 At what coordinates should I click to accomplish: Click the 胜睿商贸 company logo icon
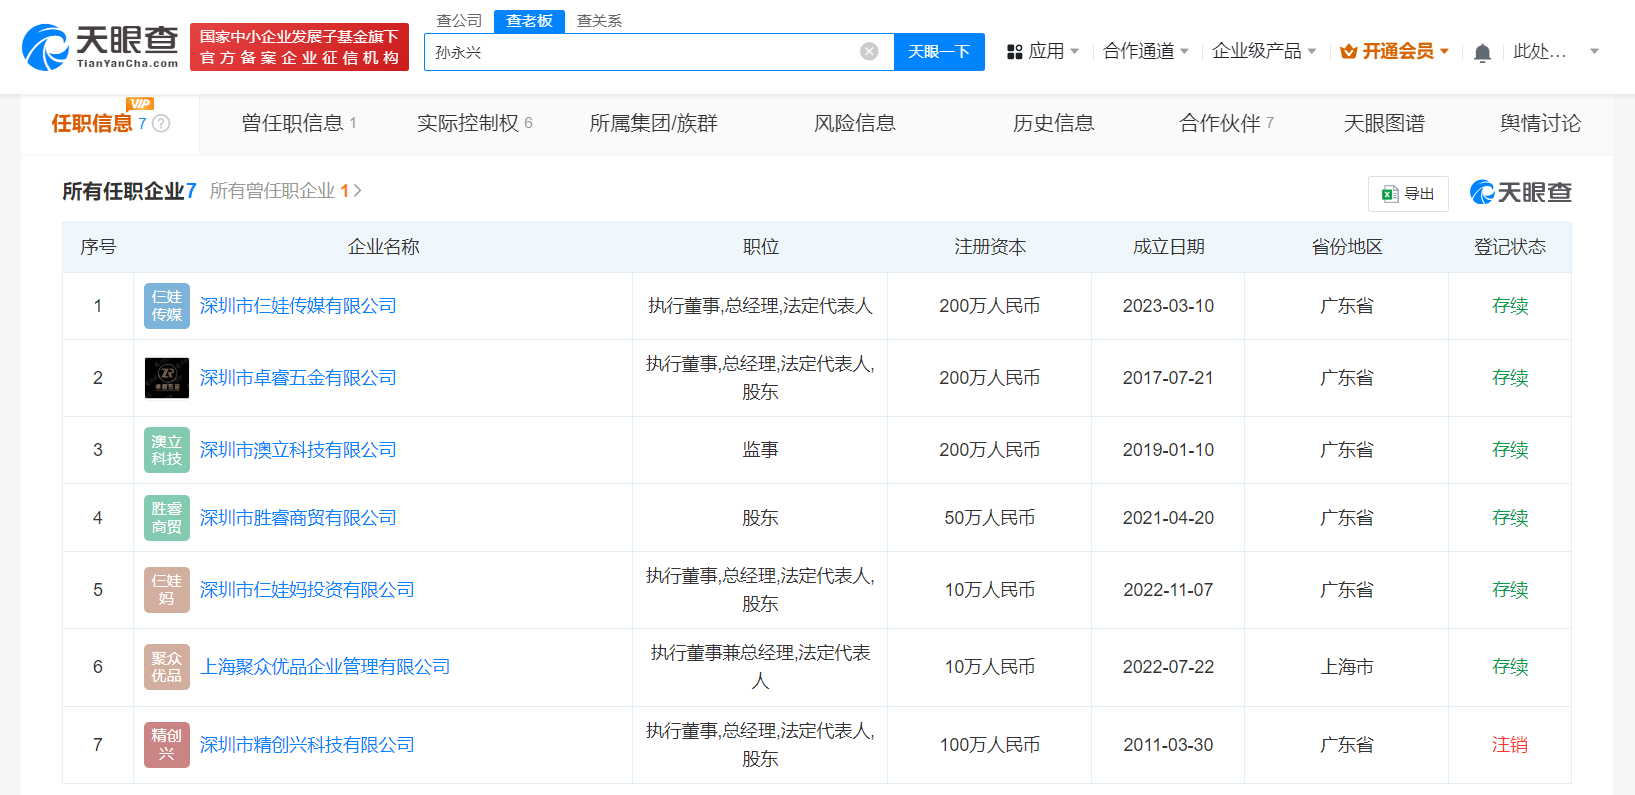pyautogui.click(x=167, y=518)
